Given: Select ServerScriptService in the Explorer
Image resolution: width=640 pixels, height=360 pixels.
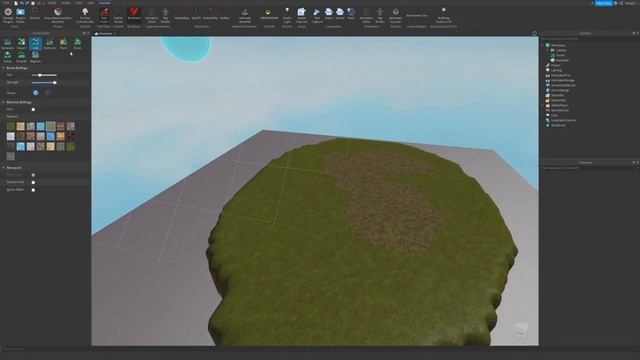Looking at the screenshot, I should (563, 85).
